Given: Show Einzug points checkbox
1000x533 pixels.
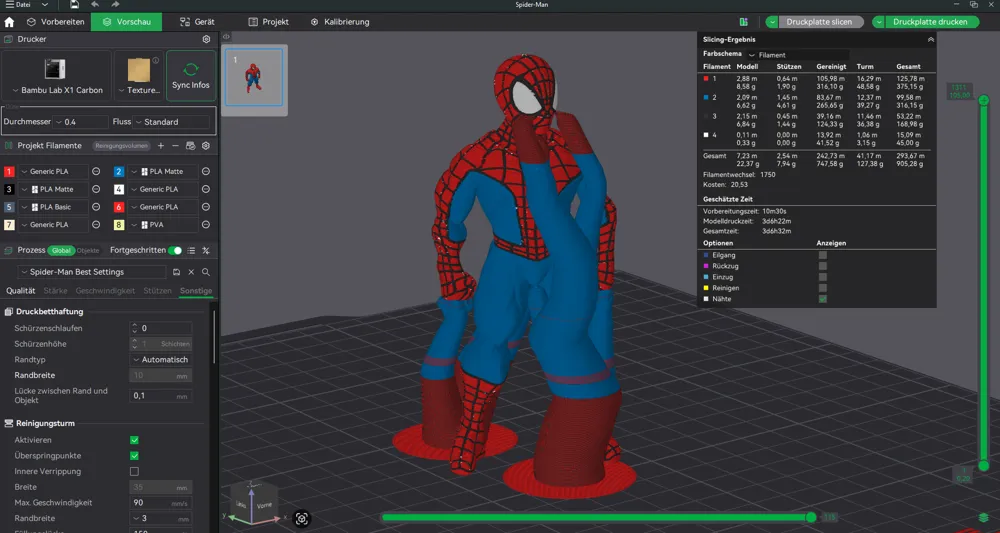Looking at the screenshot, I should pyautogui.click(x=823, y=277).
